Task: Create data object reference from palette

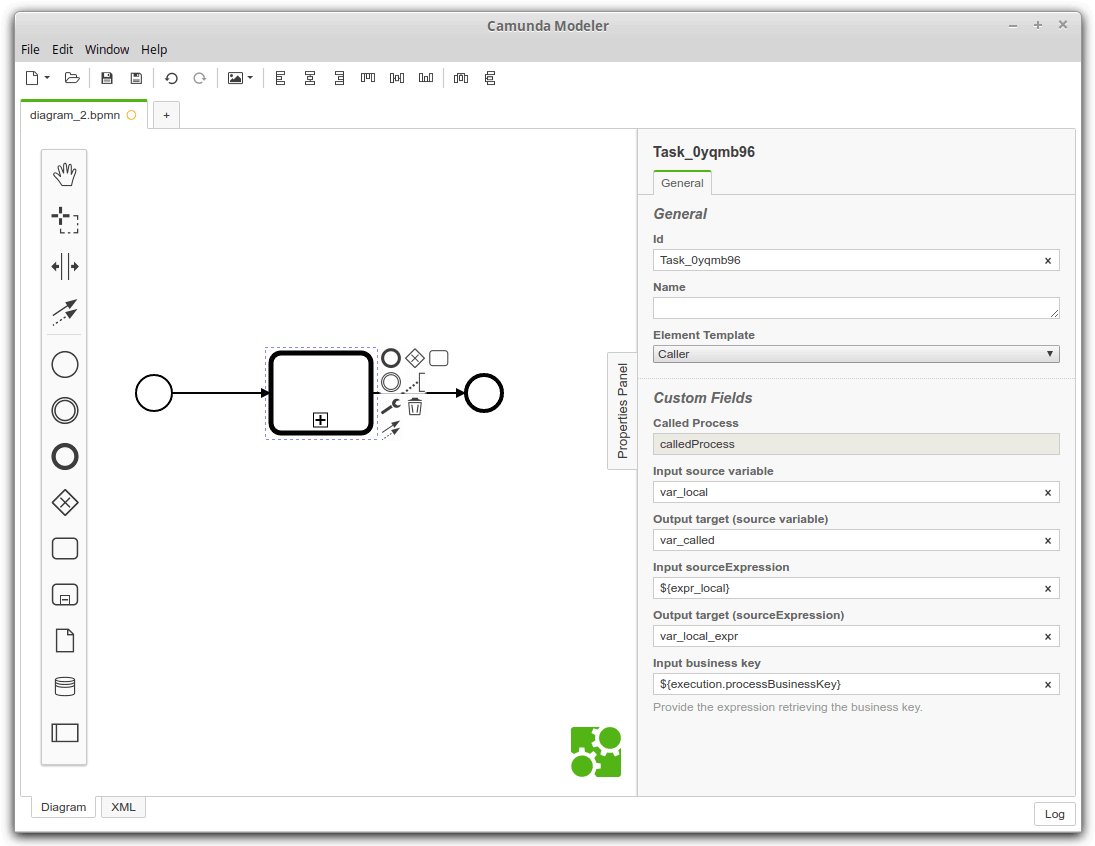Action: pyautogui.click(x=65, y=641)
